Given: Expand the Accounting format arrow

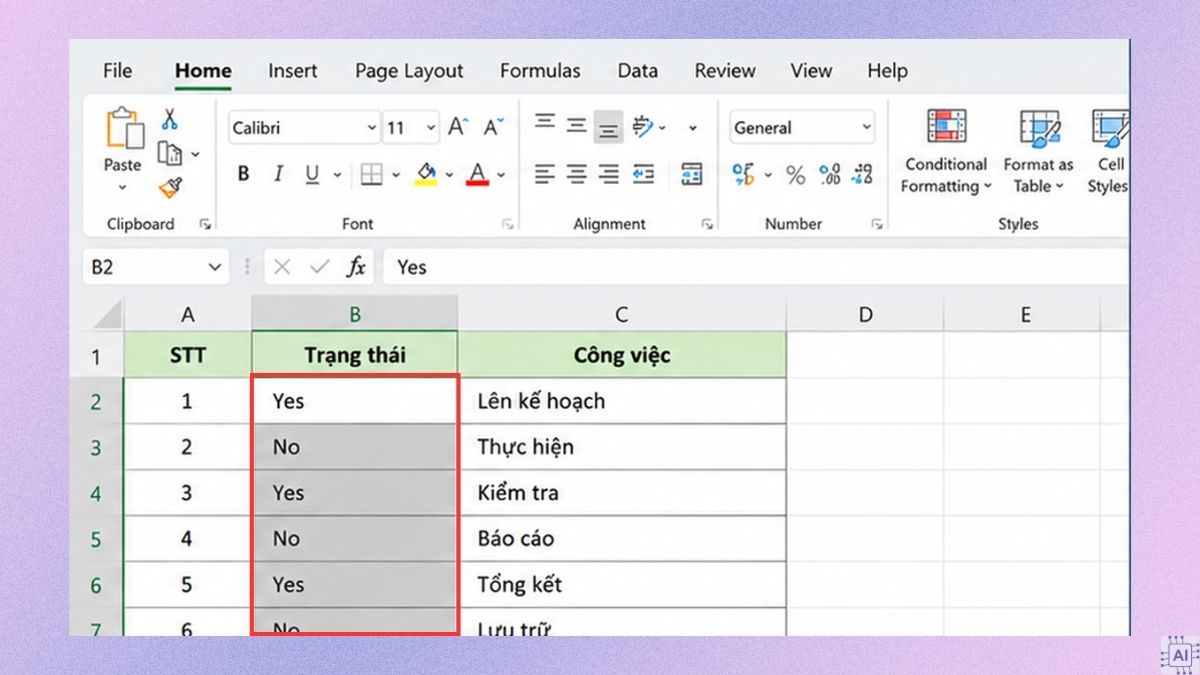Looking at the screenshot, I should click(x=769, y=176).
